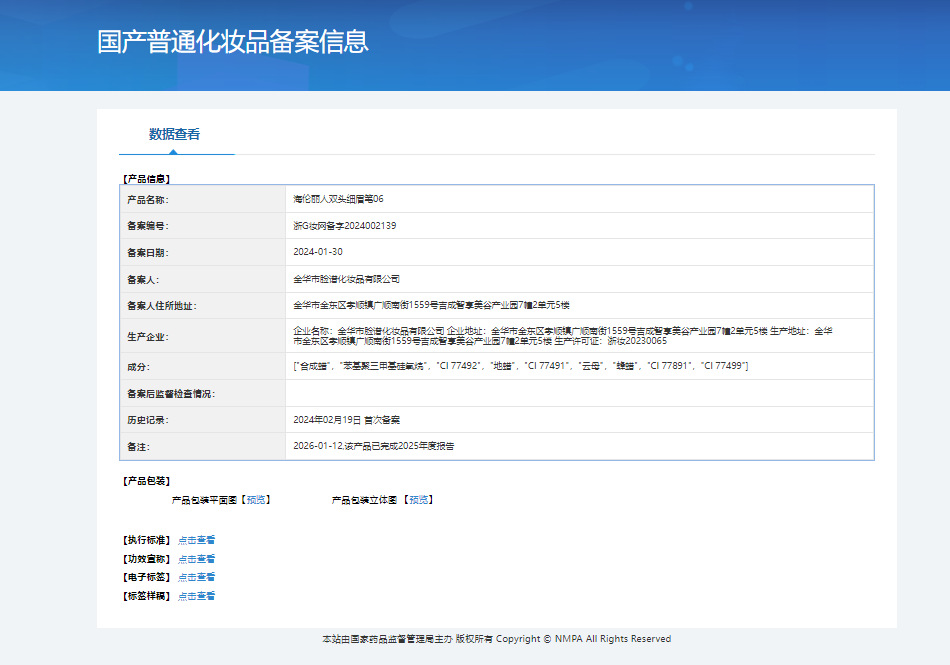
Task: Click the 产品名称 row label
Action: pos(148,200)
